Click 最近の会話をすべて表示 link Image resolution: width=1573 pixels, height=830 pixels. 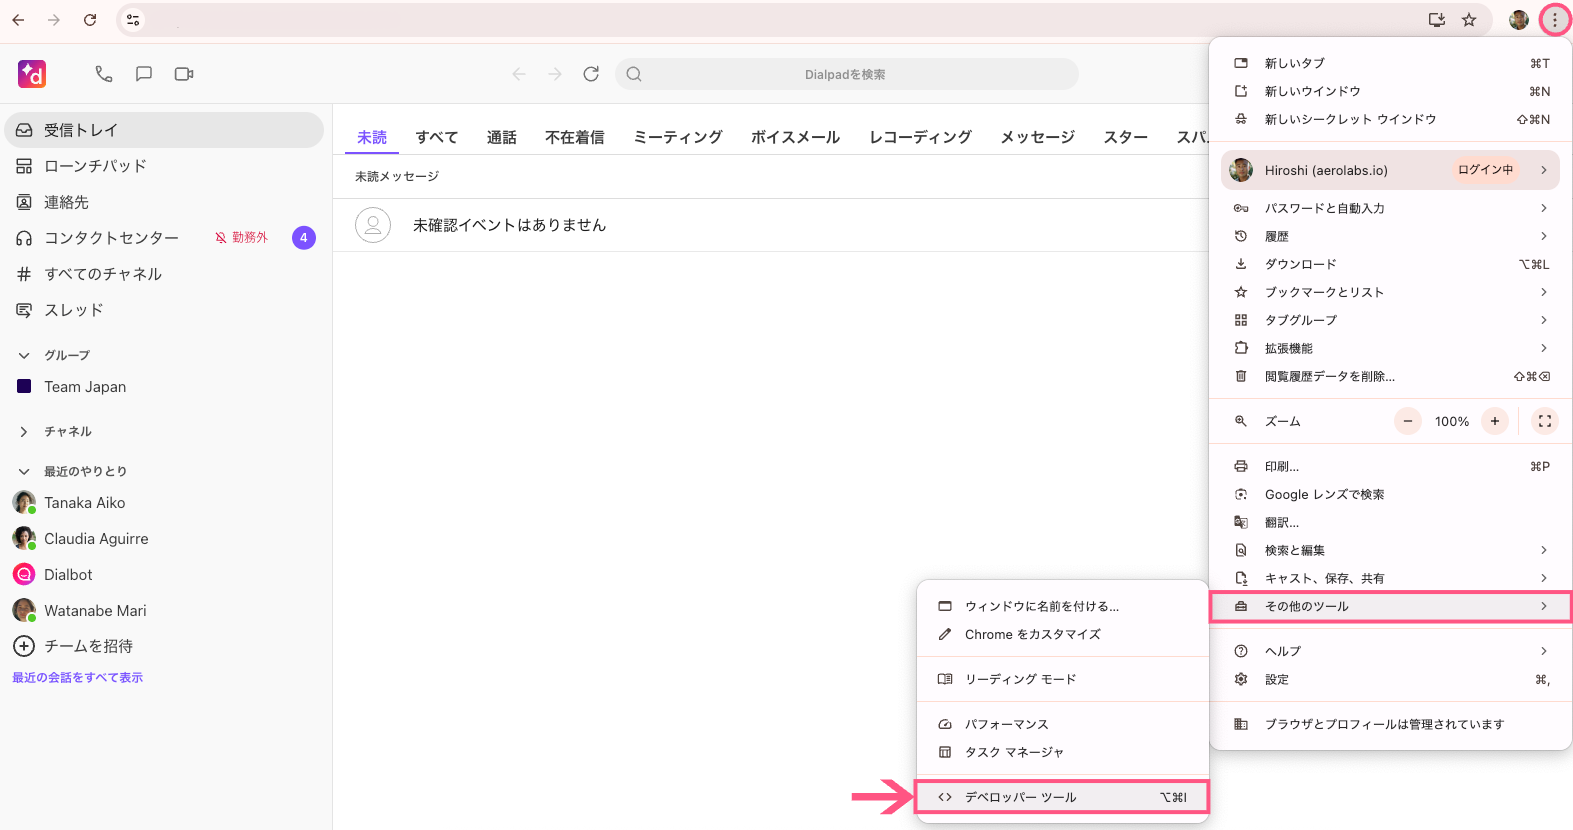tap(77, 678)
